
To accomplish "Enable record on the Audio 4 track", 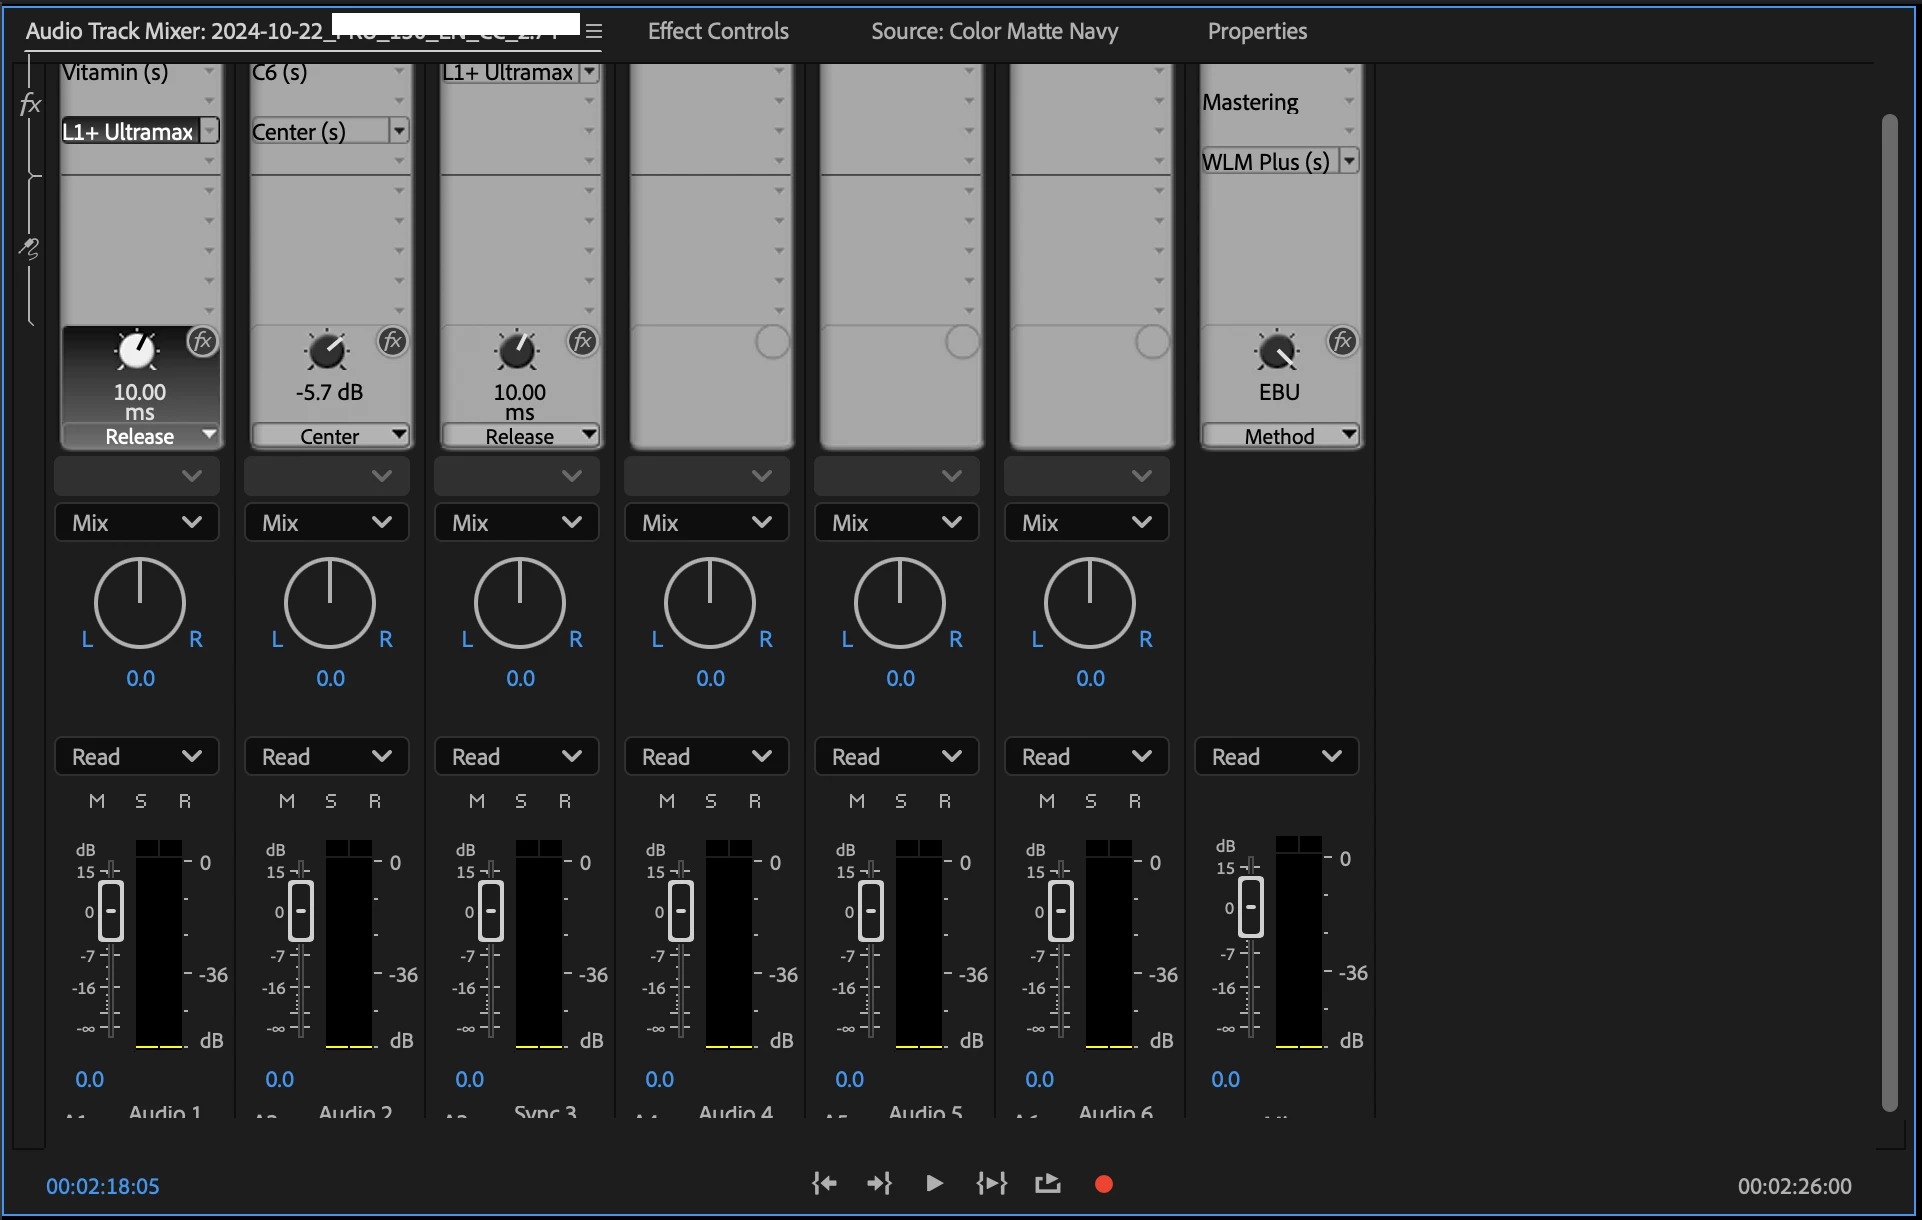I will click(755, 801).
